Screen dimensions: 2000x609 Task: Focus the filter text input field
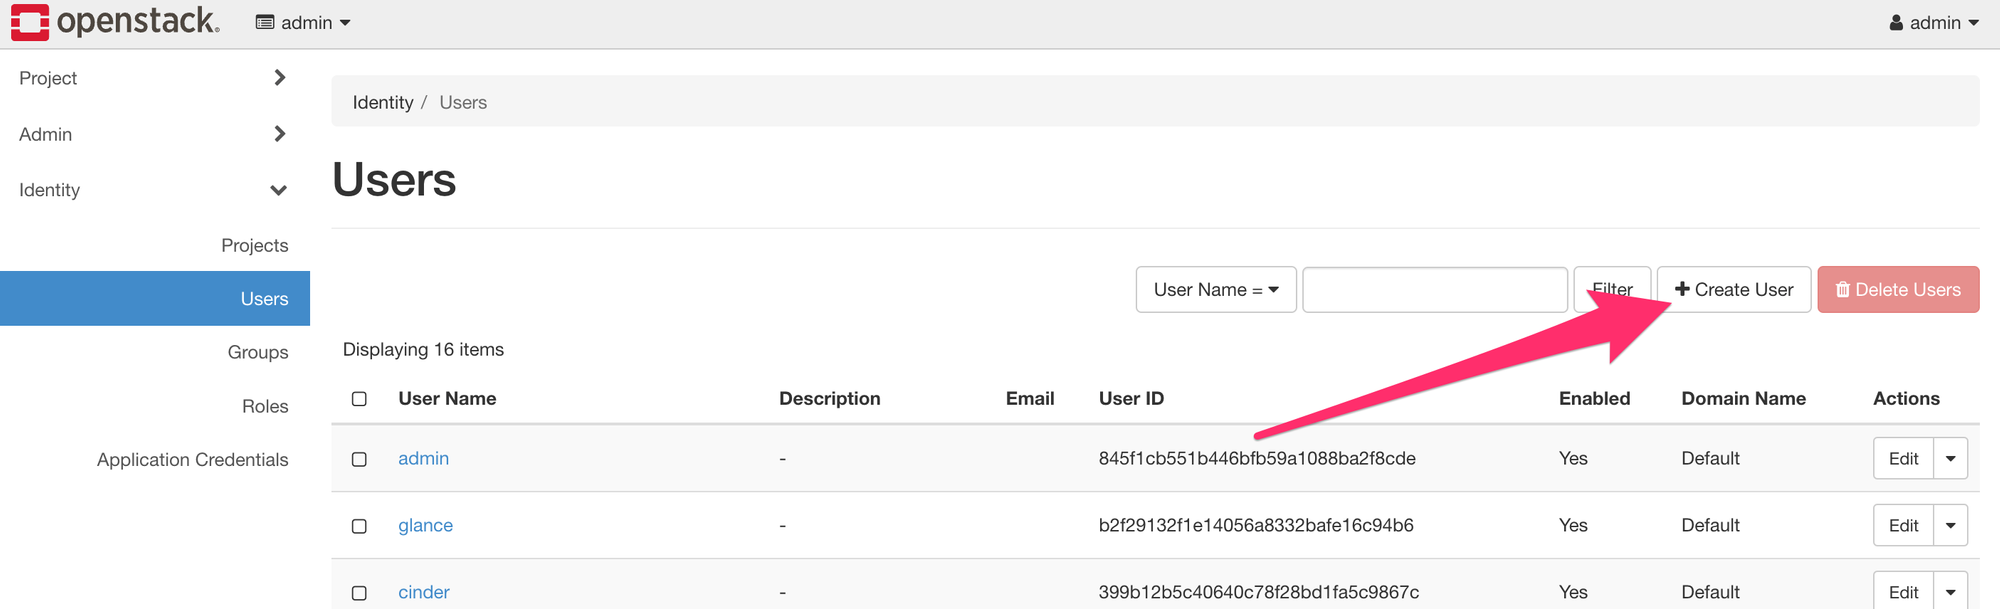point(1435,289)
